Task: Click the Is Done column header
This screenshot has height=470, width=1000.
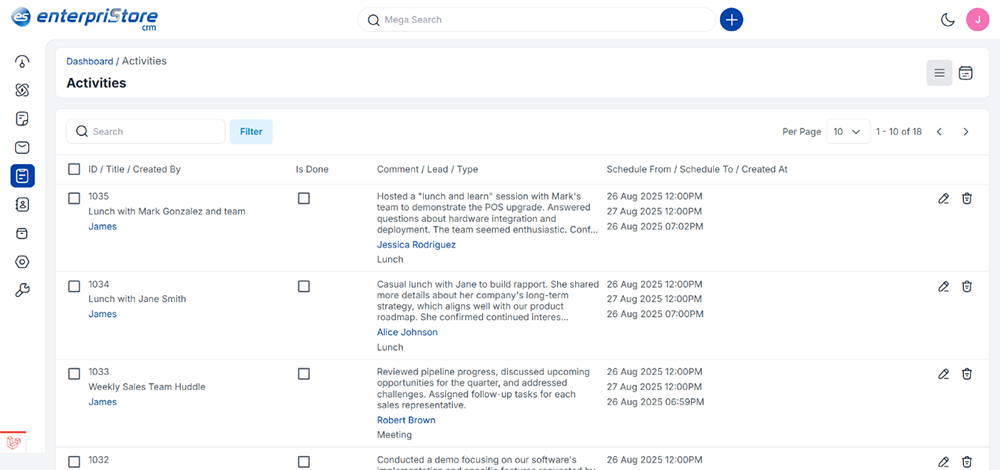Action: pyautogui.click(x=312, y=170)
